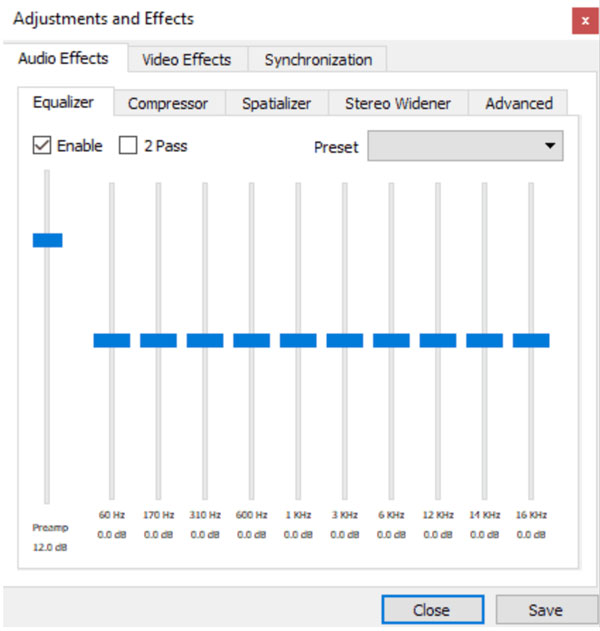The image size is (600, 631).
Task: Click the 1 KHz band slider handle
Action: 298,340
